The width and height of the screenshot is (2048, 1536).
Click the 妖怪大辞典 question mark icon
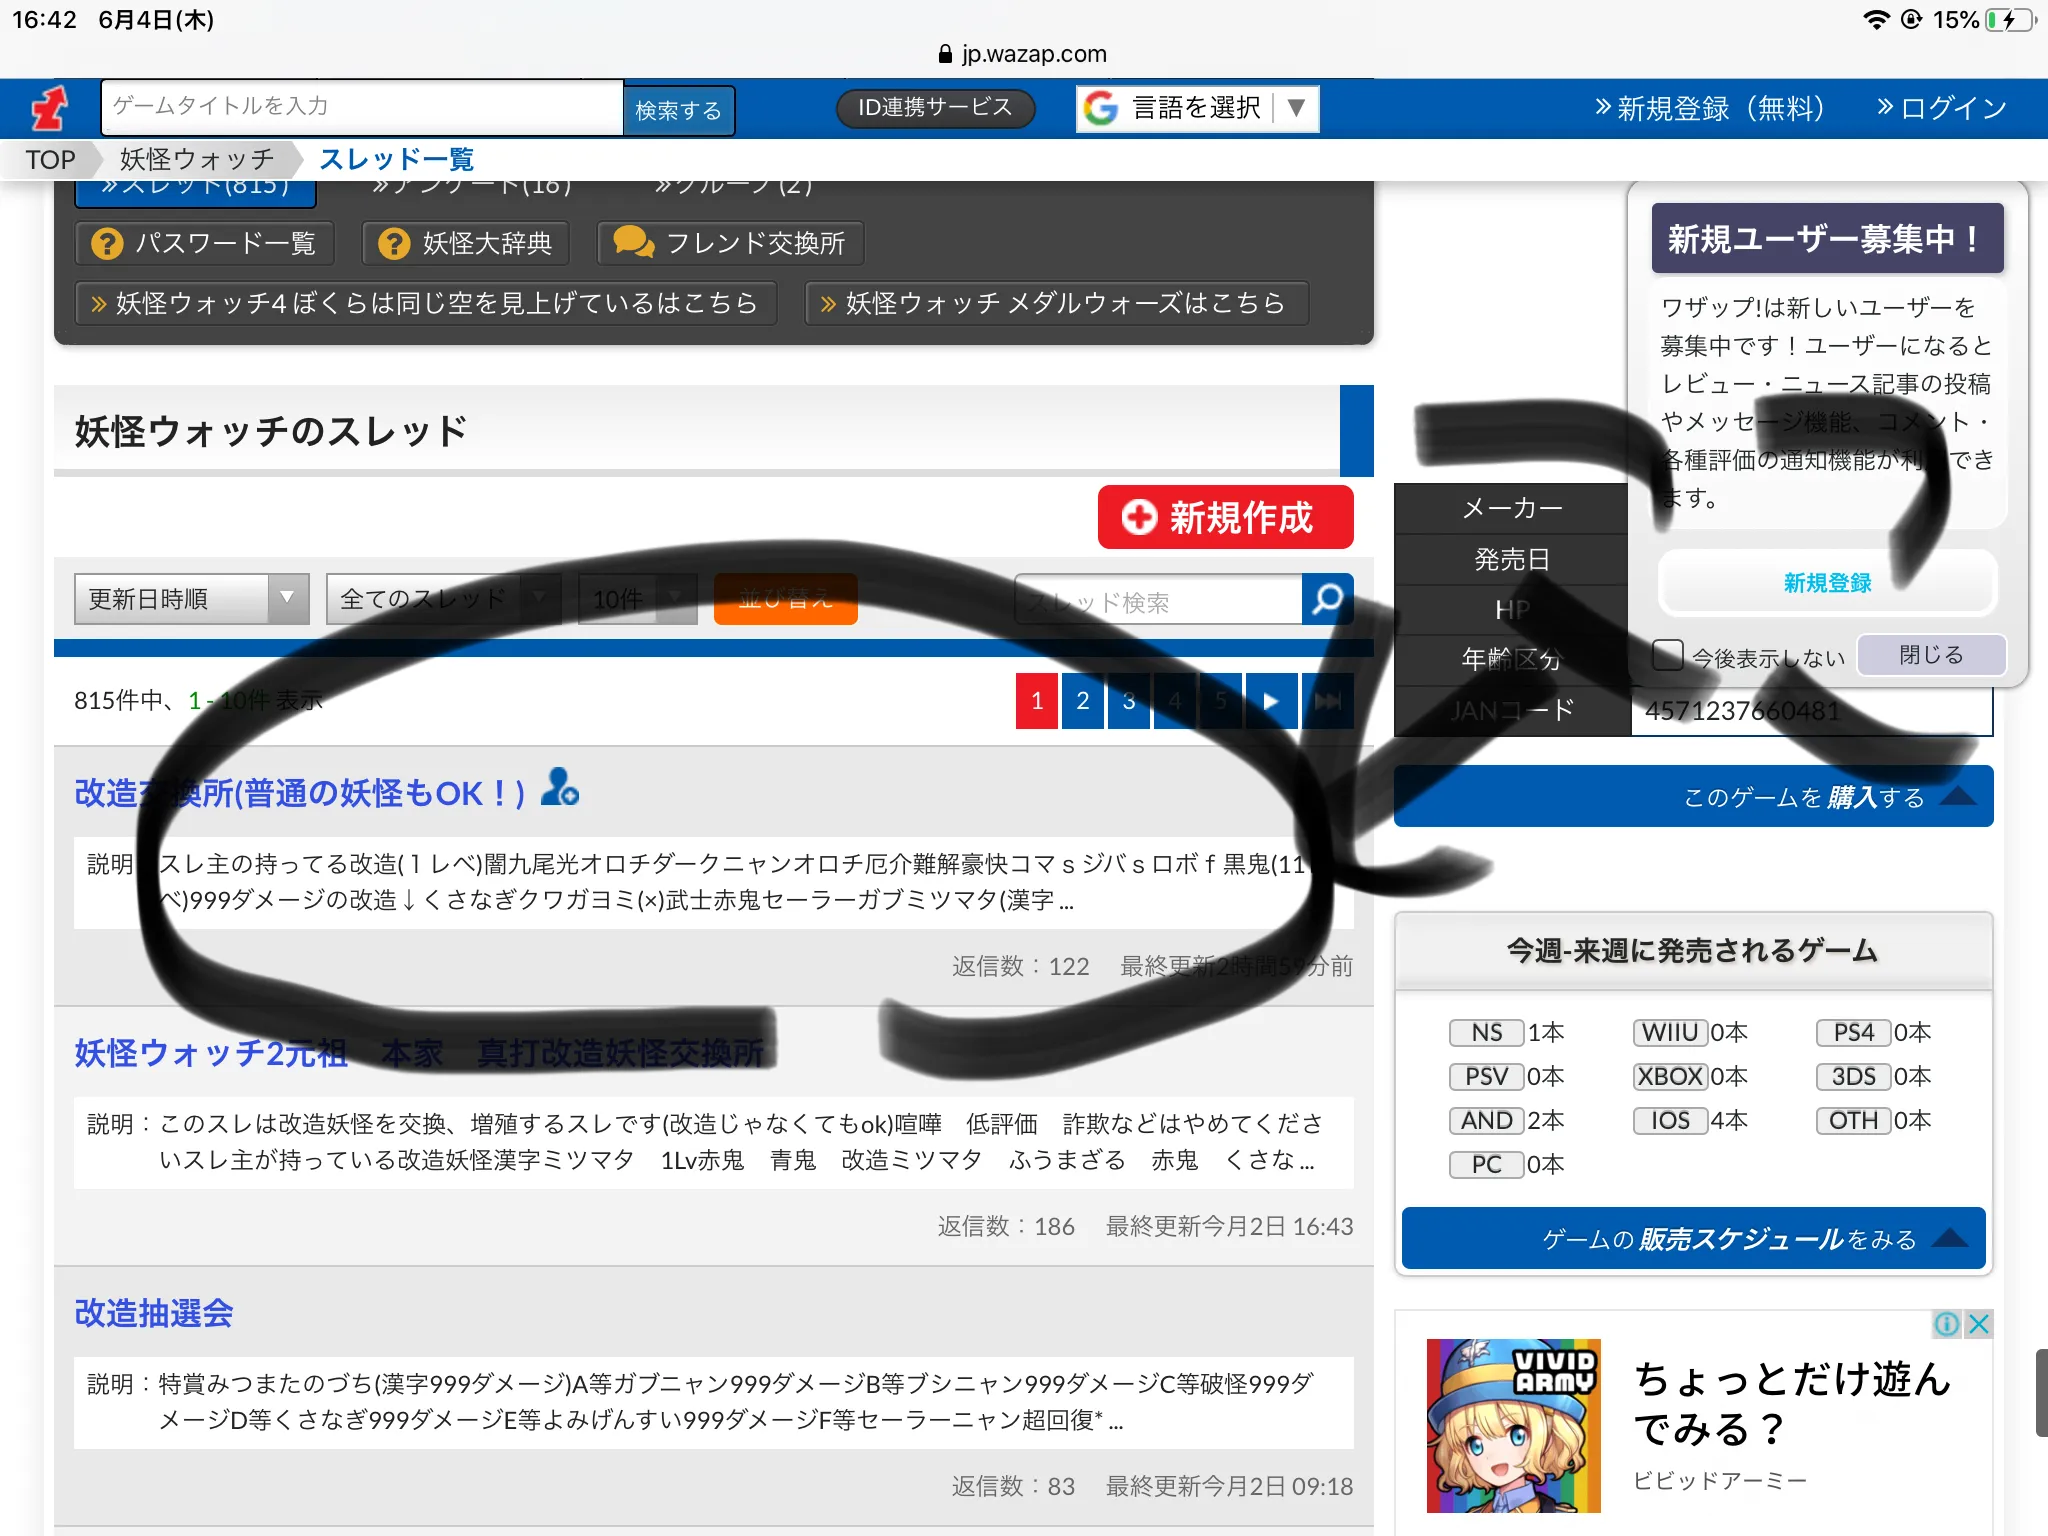395,243
